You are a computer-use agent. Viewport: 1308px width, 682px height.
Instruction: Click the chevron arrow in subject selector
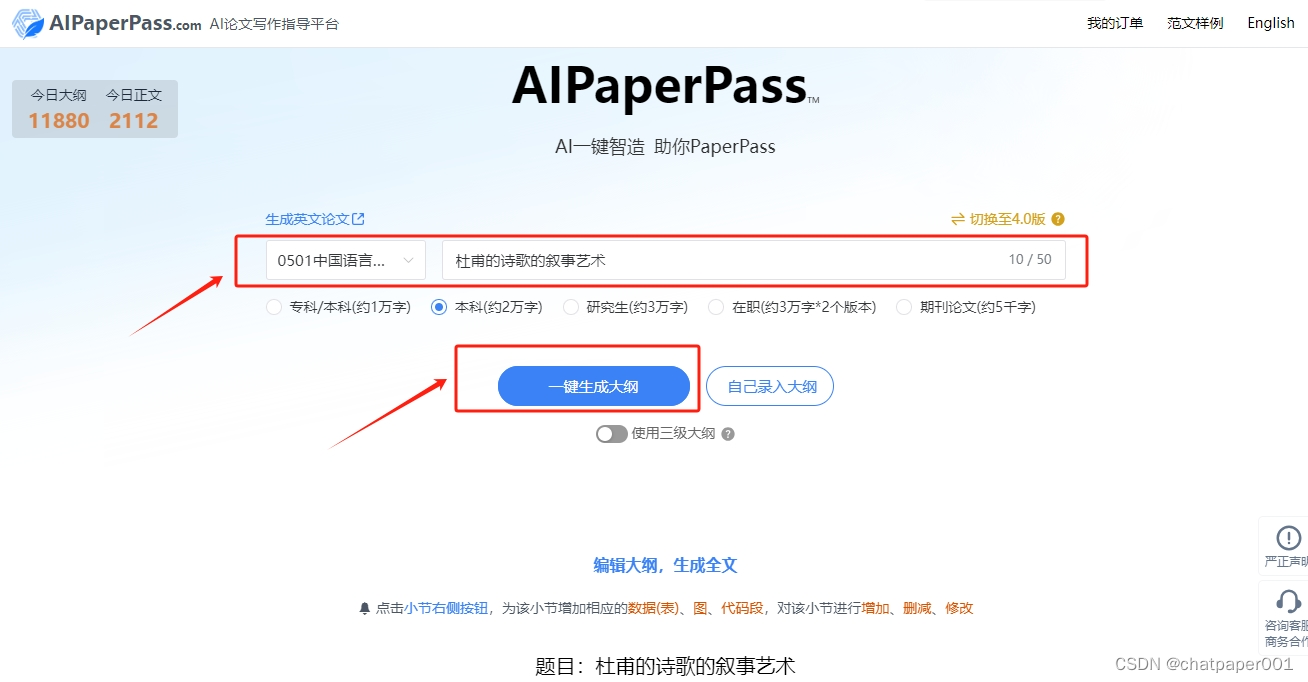408,260
